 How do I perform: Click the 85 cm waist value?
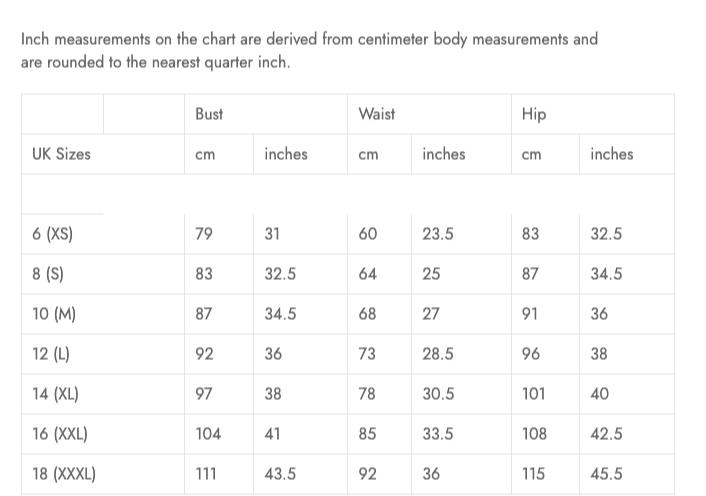(368, 434)
